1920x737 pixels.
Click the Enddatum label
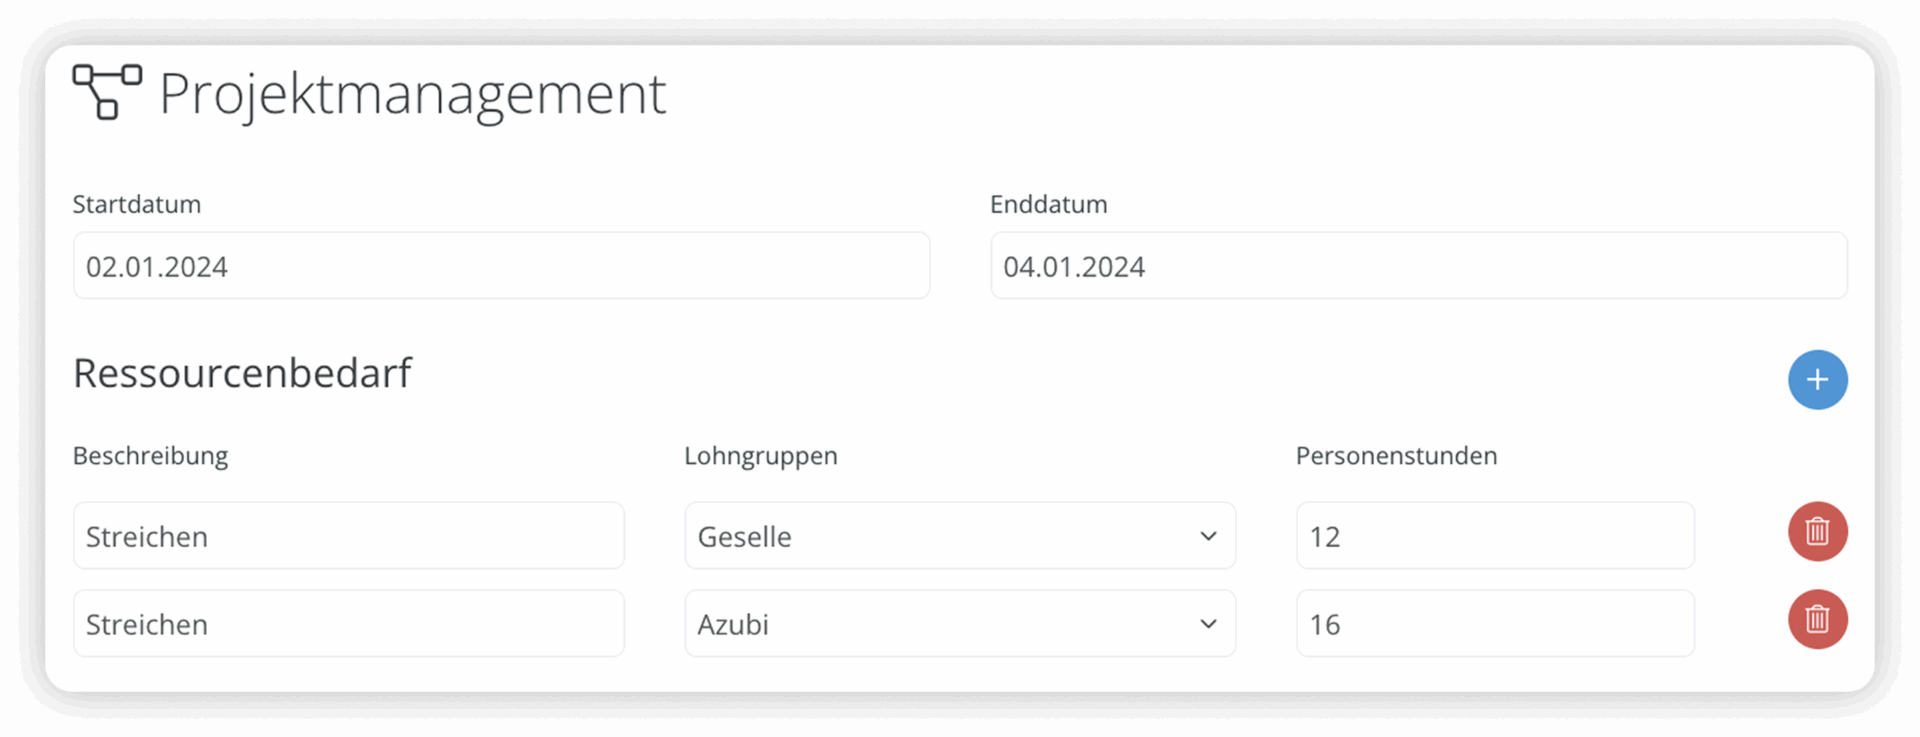coord(1049,204)
